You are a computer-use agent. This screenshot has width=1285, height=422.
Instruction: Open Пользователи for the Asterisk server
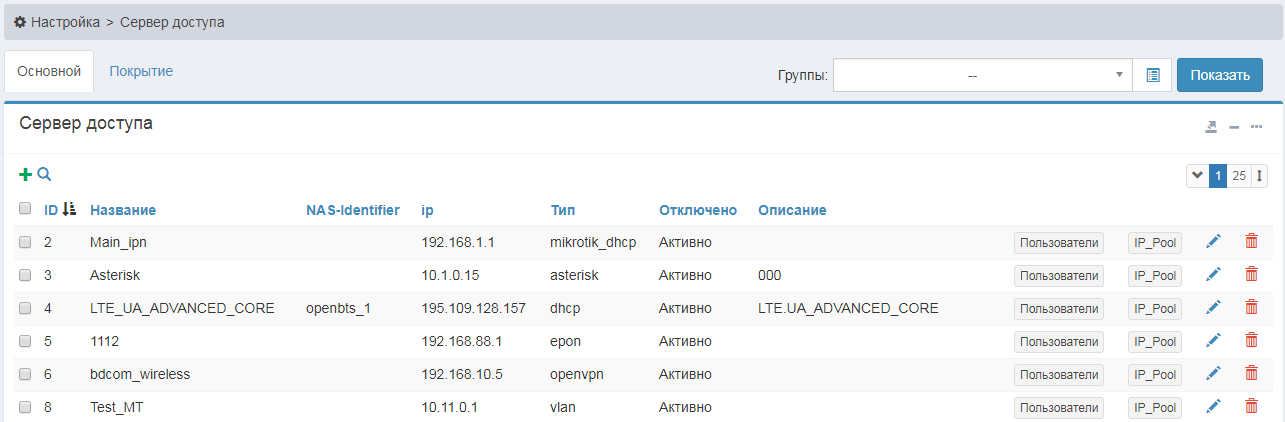pos(1058,275)
